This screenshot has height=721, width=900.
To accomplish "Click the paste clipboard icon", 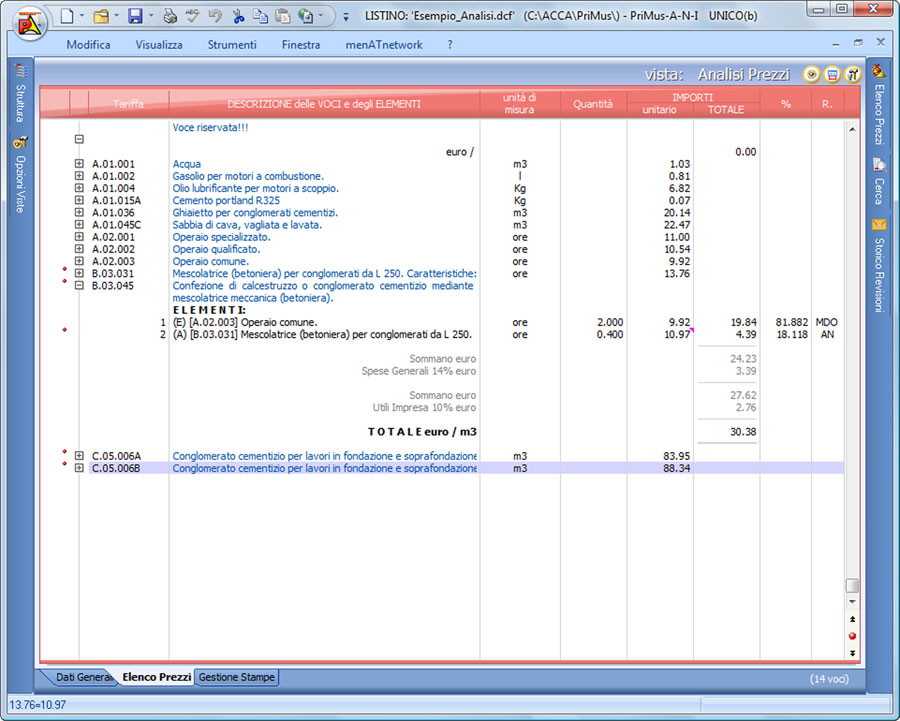I will (282, 16).
